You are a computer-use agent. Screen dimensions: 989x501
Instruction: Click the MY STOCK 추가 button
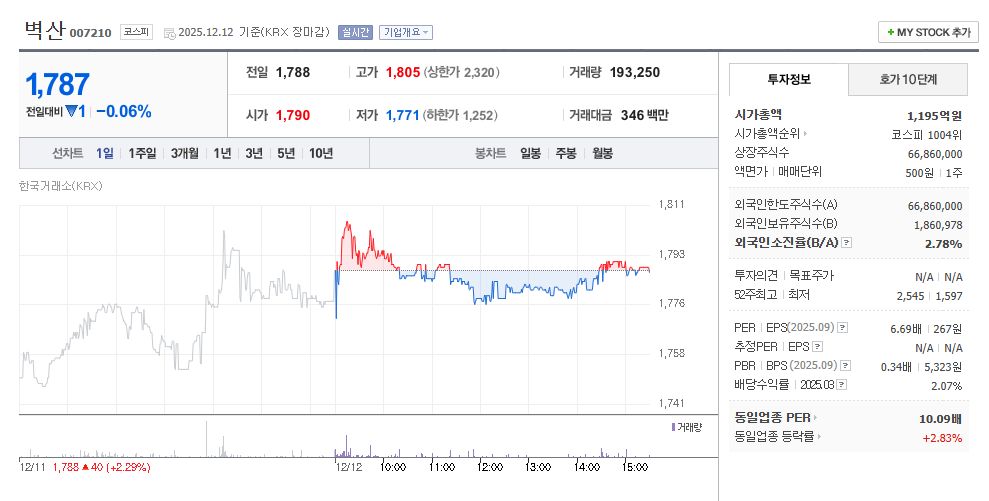click(x=928, y=32)
